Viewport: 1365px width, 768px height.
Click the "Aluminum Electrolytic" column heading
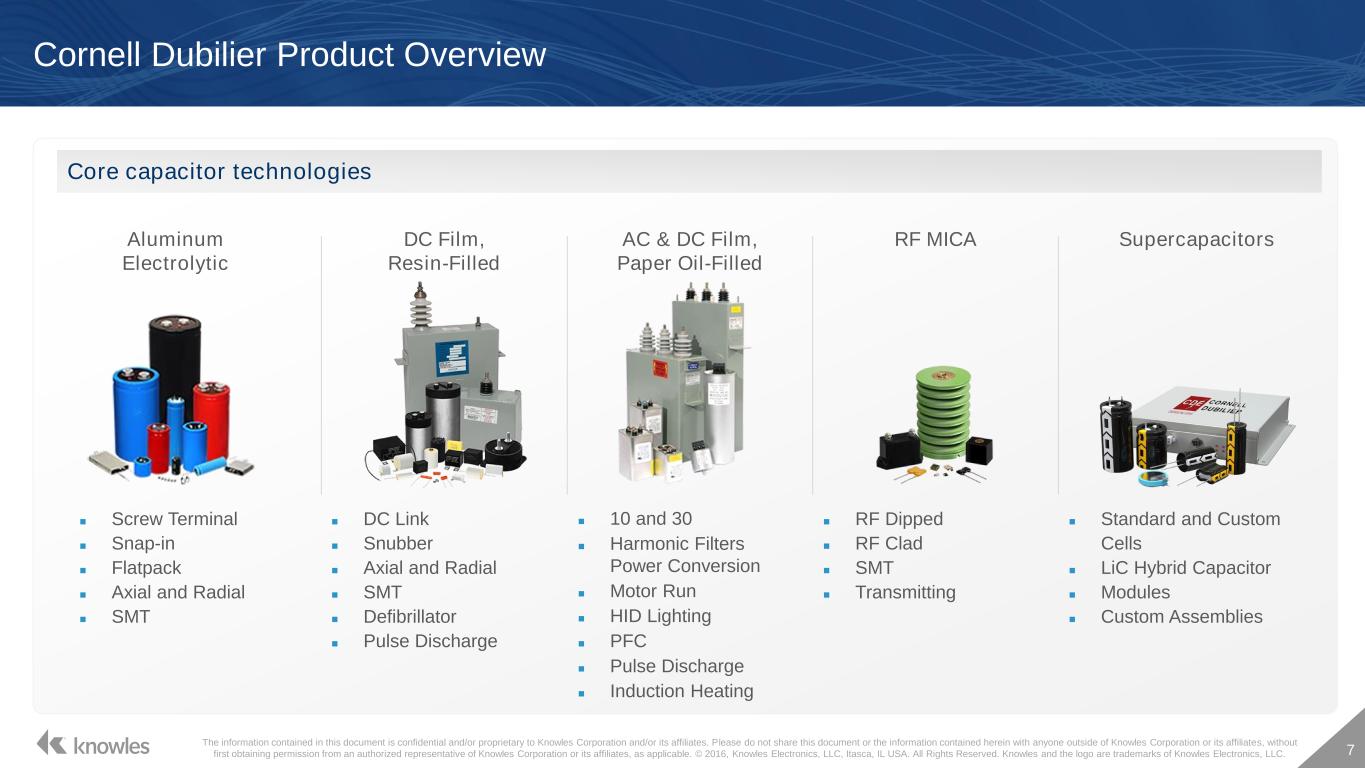tap(175, 251)
